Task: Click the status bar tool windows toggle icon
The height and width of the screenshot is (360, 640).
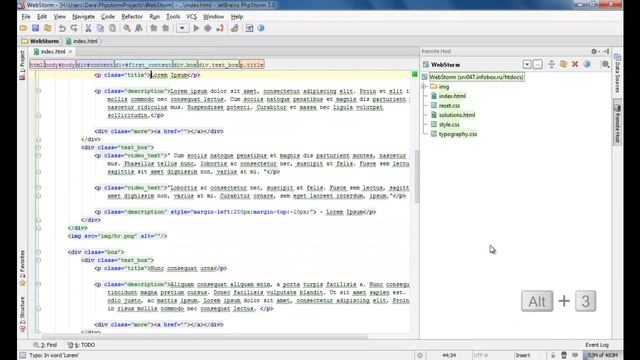Action: pyautogui.click(x=23, y=356)
